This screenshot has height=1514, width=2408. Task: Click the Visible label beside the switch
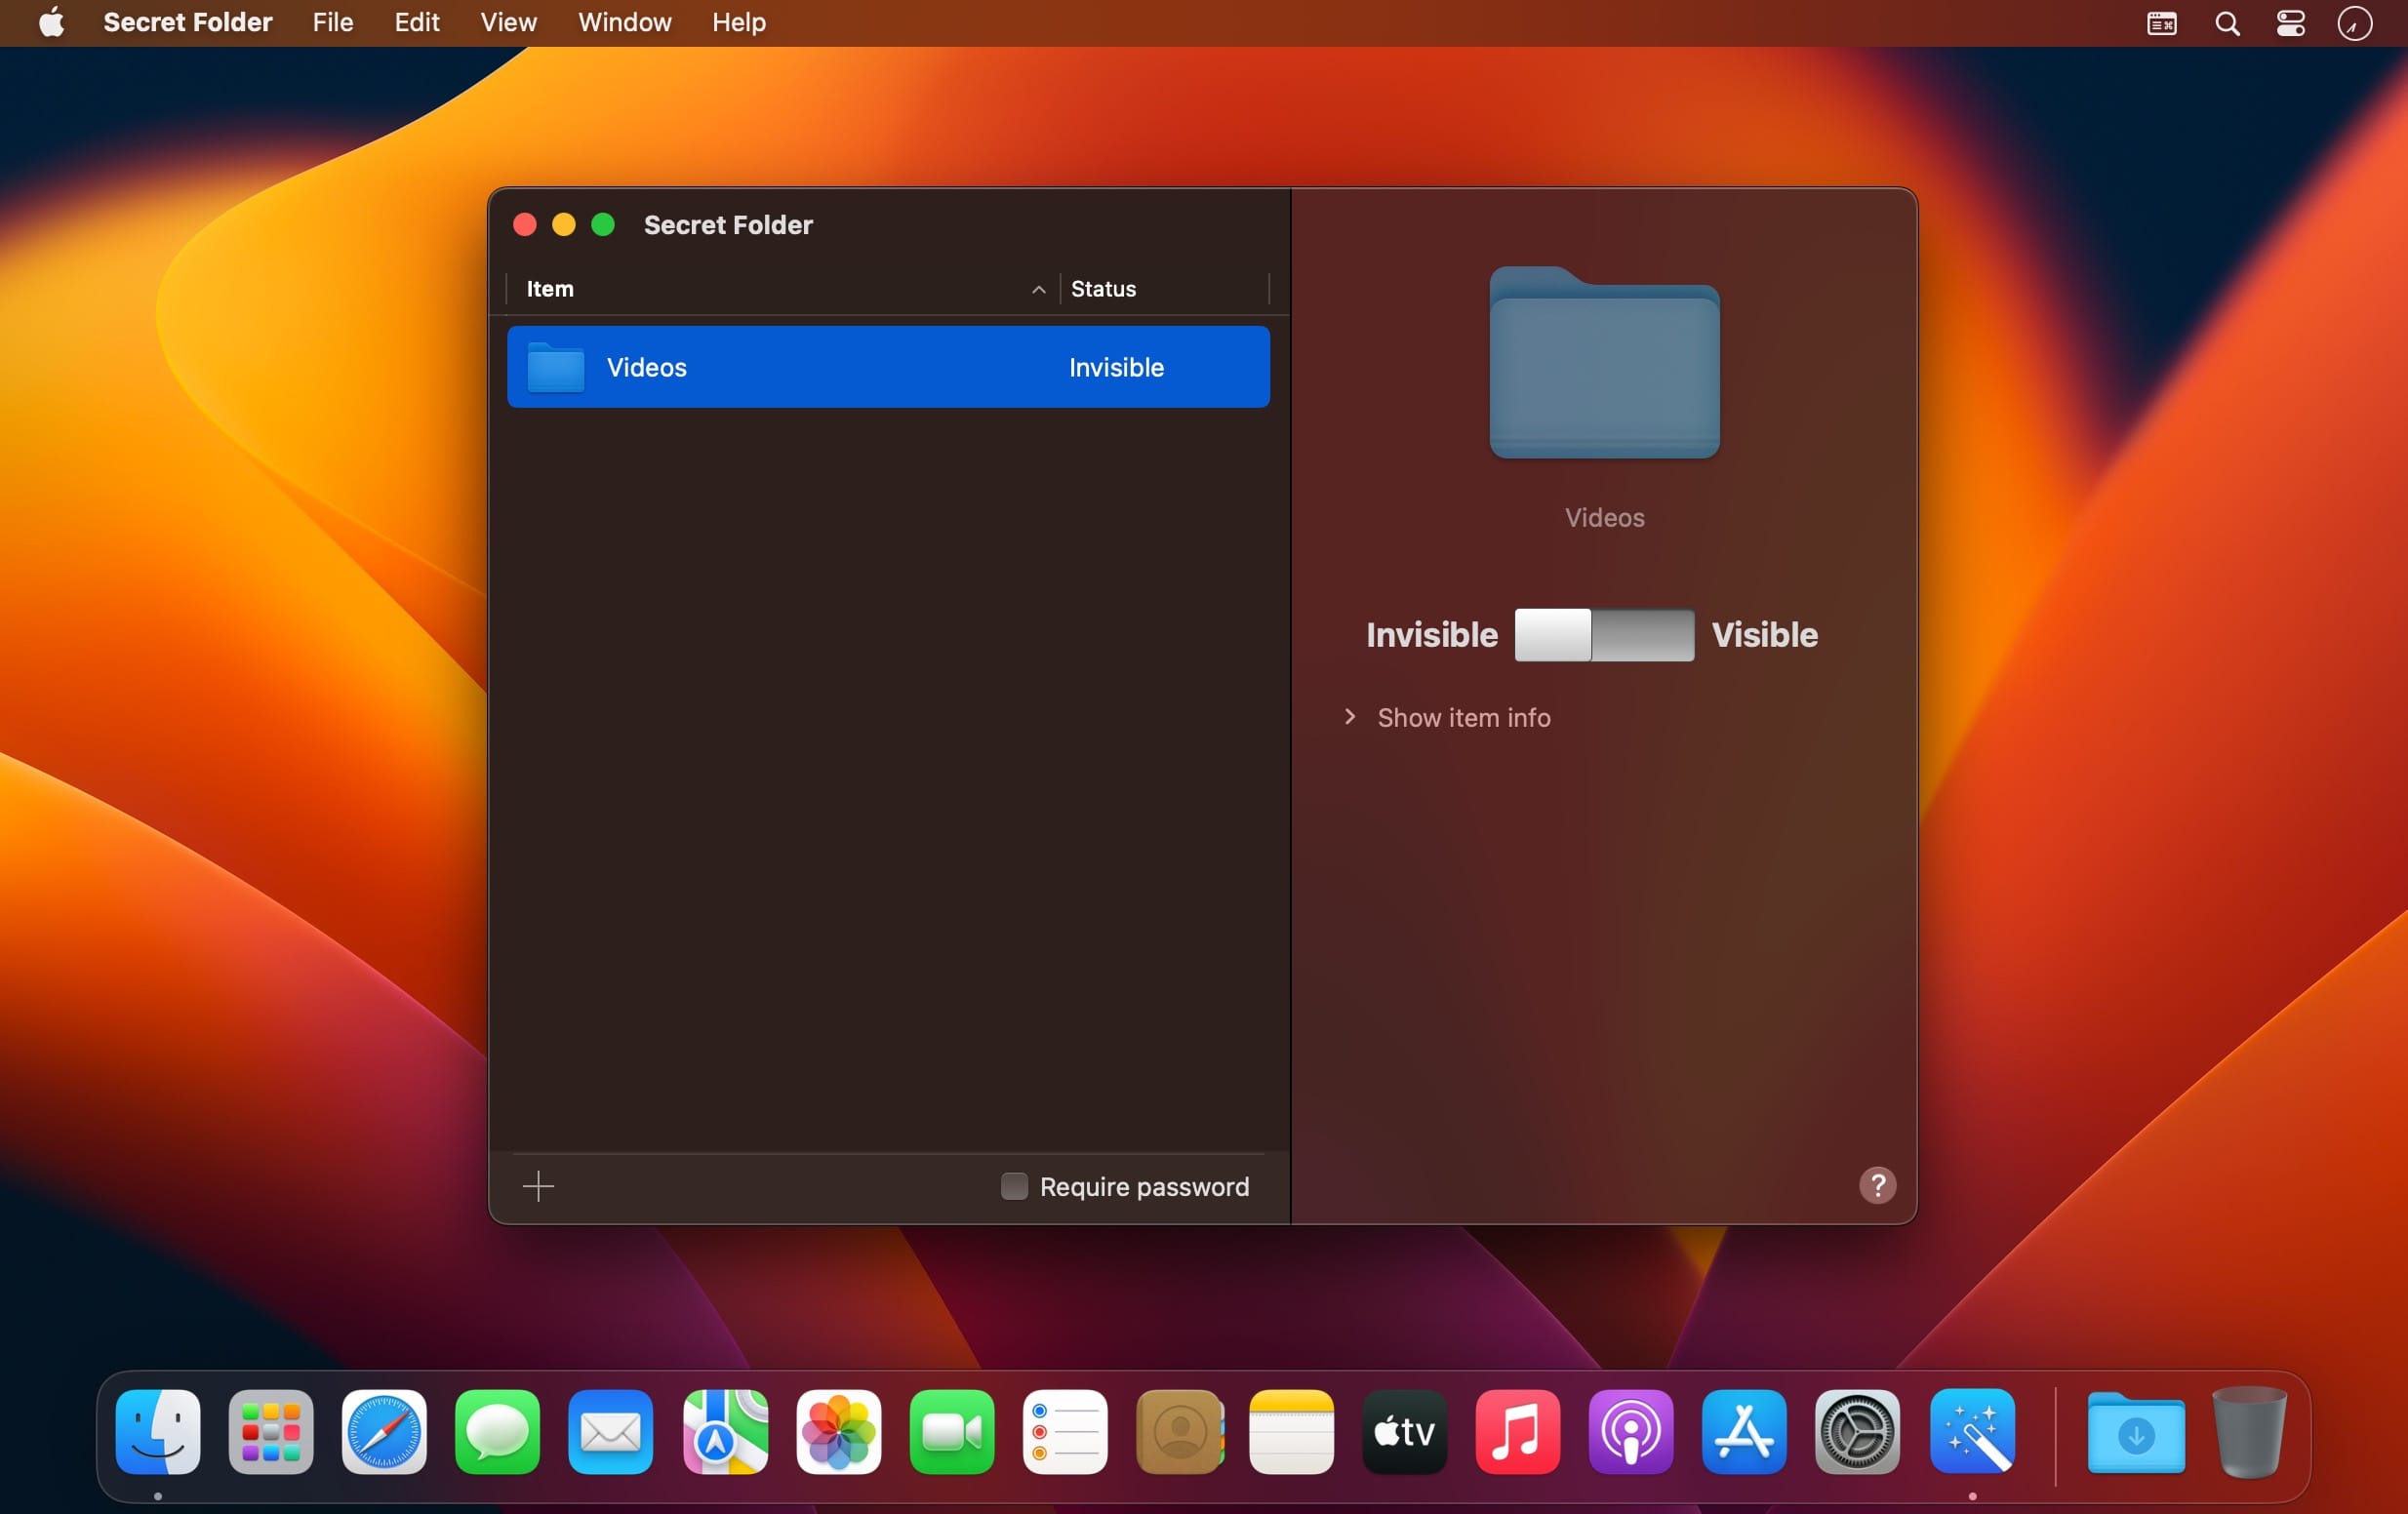pos(1764,634)
